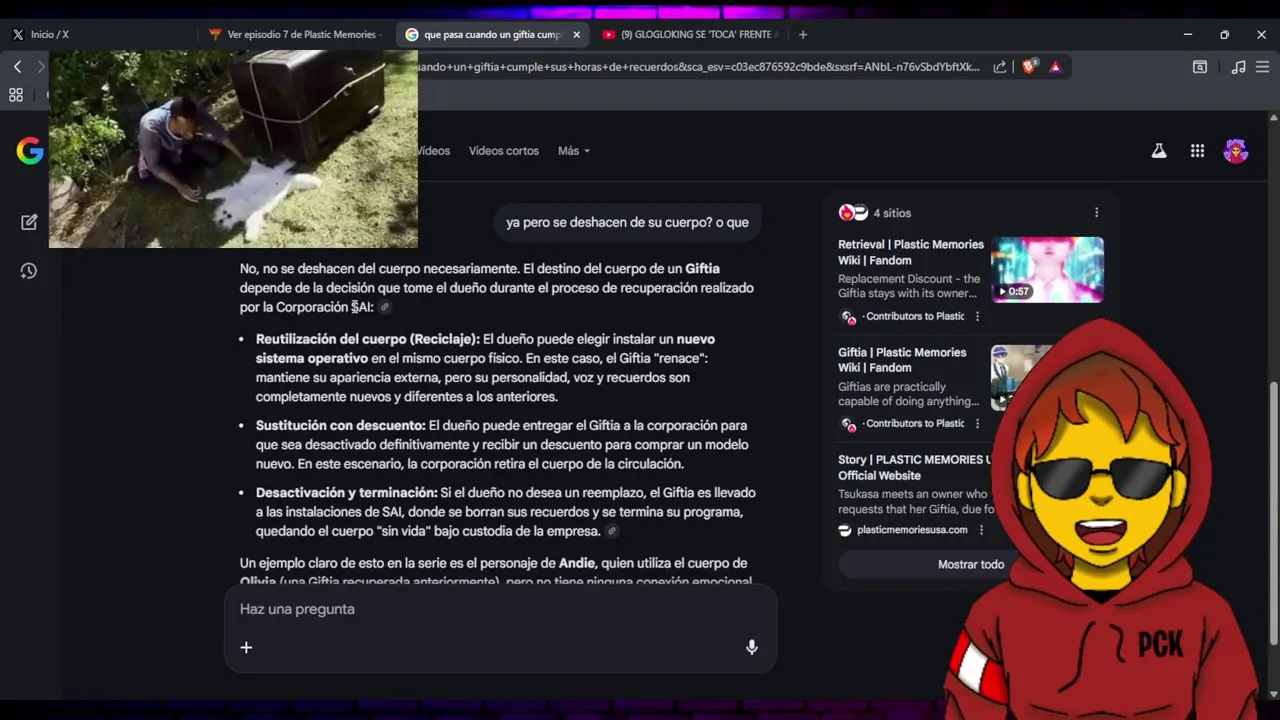Switch to the GLOGLOKING YouTube tab

tap(690, 34)
